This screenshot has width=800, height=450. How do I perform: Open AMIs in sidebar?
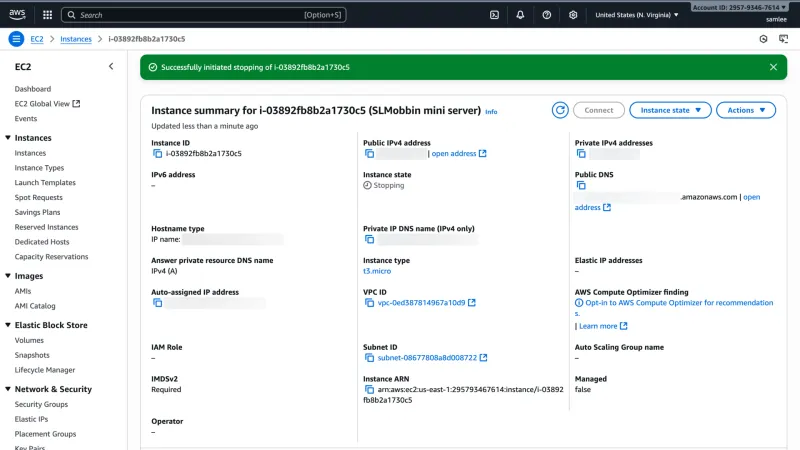[x=23, y=291]
